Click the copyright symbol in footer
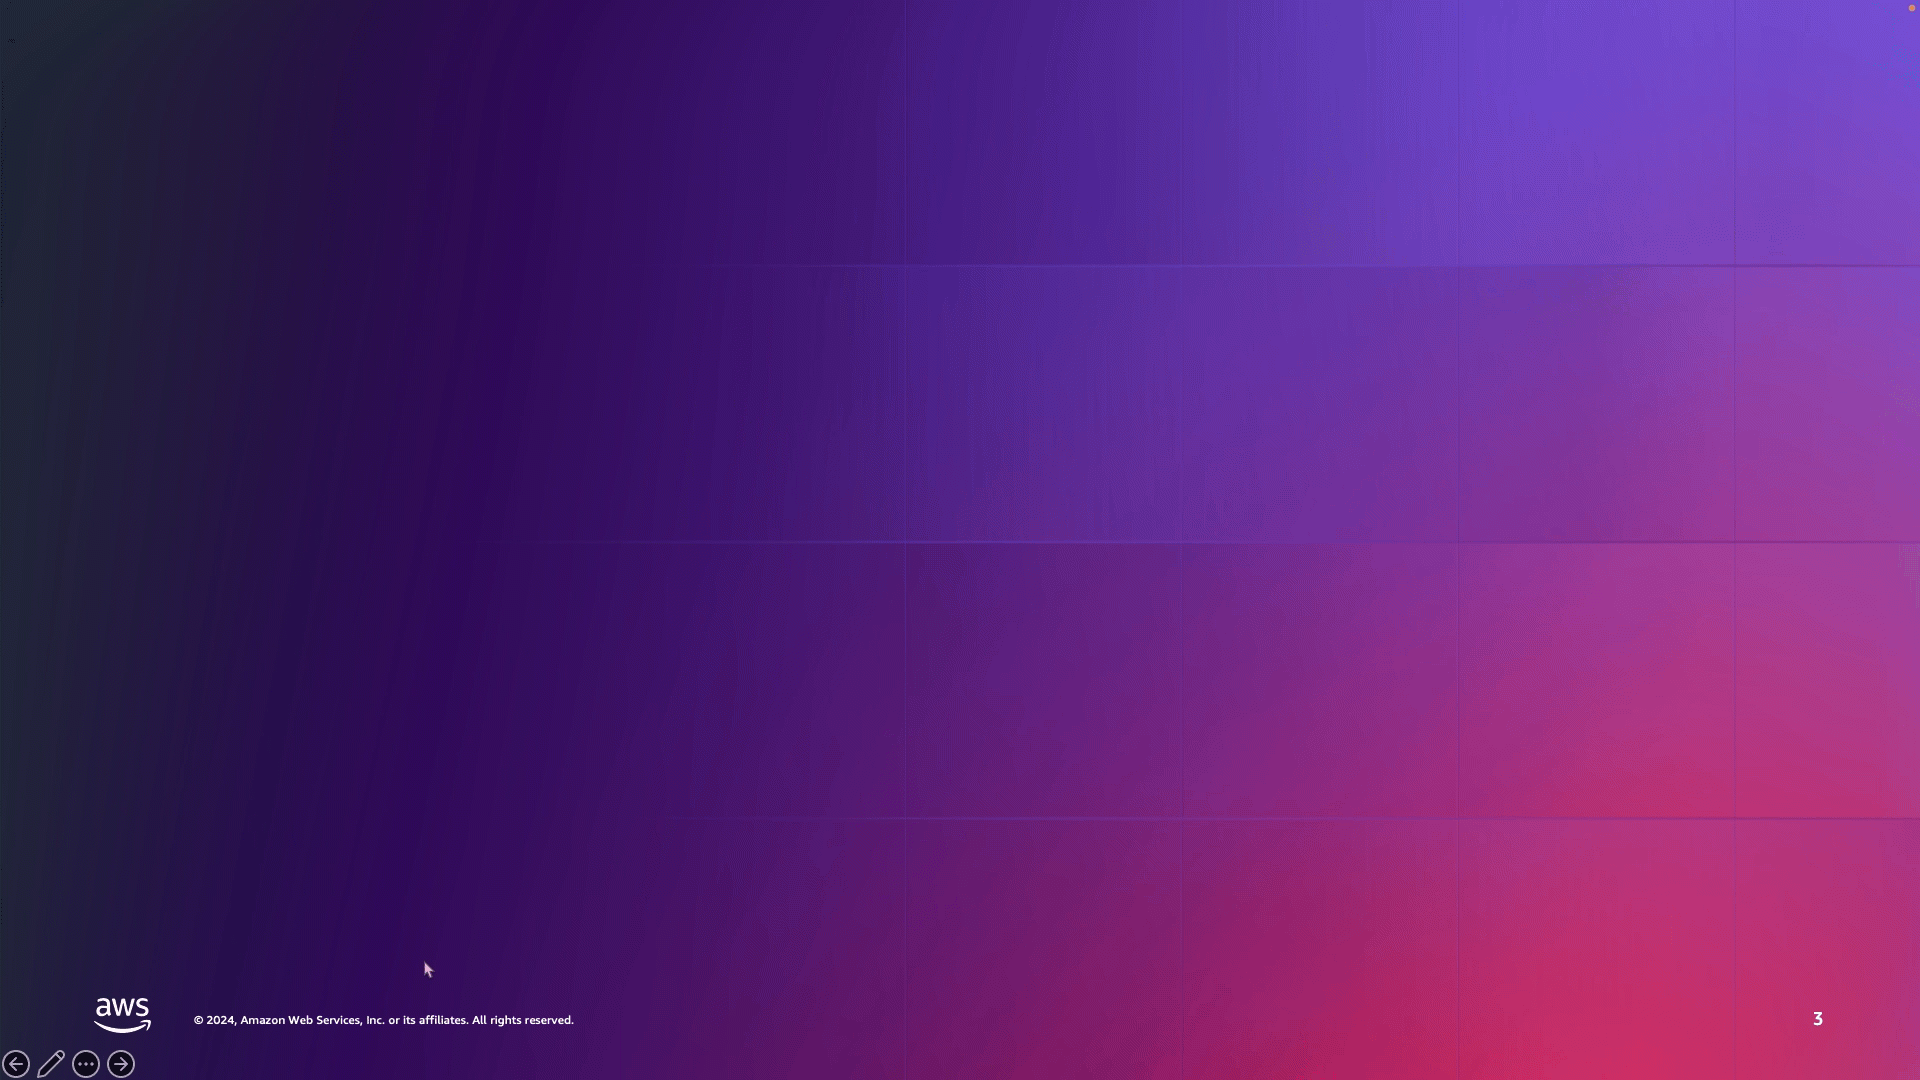1920x1080 pixels. pyautogui.click(x=198, y=1020)
